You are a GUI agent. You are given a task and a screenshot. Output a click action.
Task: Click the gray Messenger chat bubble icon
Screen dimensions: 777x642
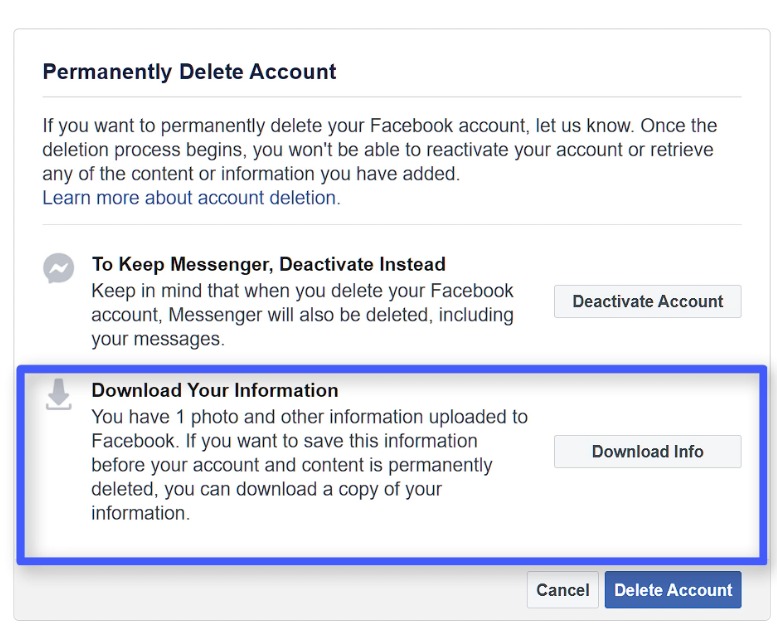point(58,268)
